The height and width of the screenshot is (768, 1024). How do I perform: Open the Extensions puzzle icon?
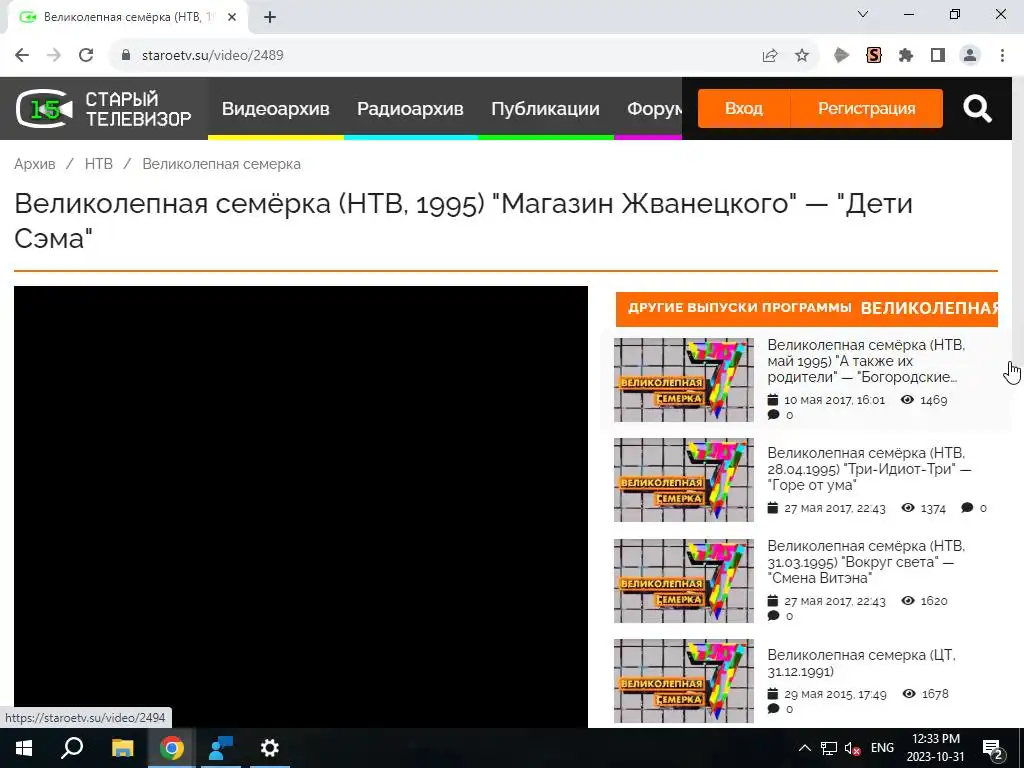906,56
